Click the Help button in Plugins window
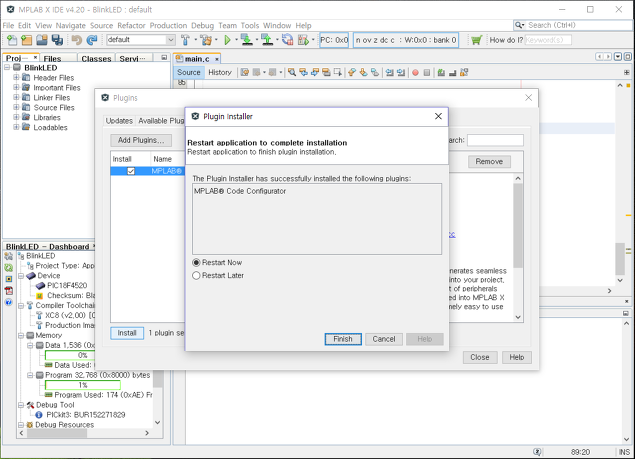Screen dimensions: 635x459 [x=516, y=357]
